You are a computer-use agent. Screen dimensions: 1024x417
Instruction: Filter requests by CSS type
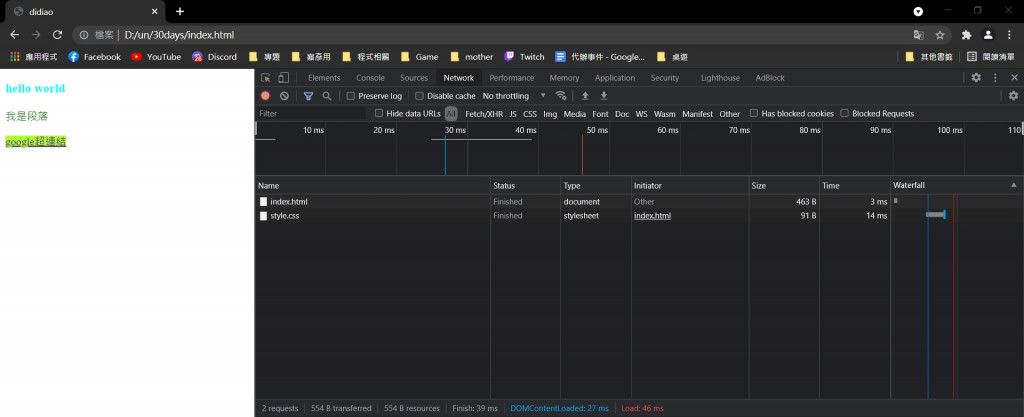530,114
